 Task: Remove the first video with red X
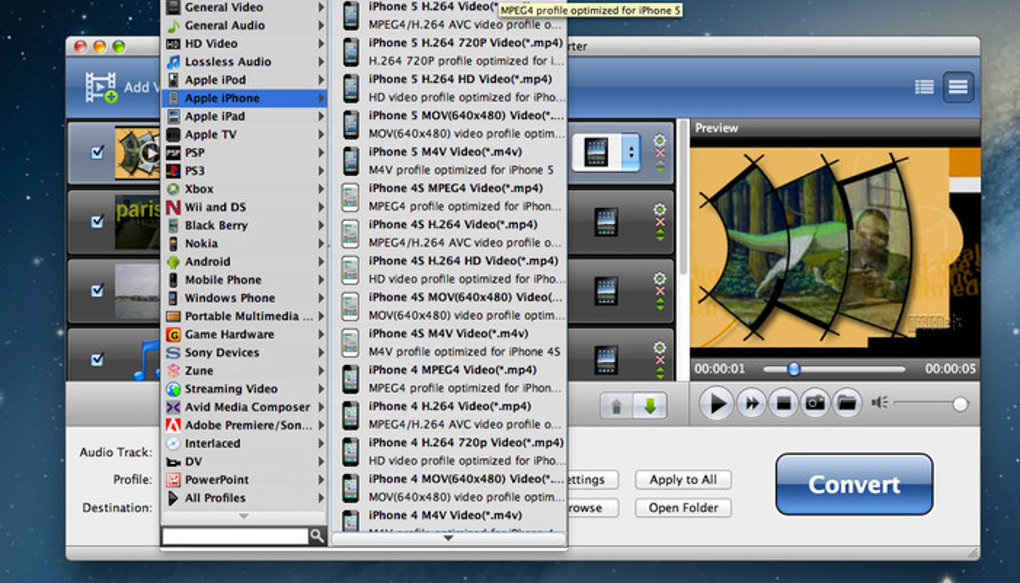coord(660,153)
